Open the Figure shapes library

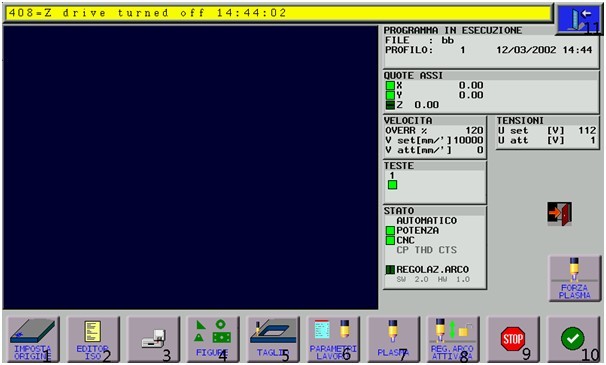click(213, 339)
